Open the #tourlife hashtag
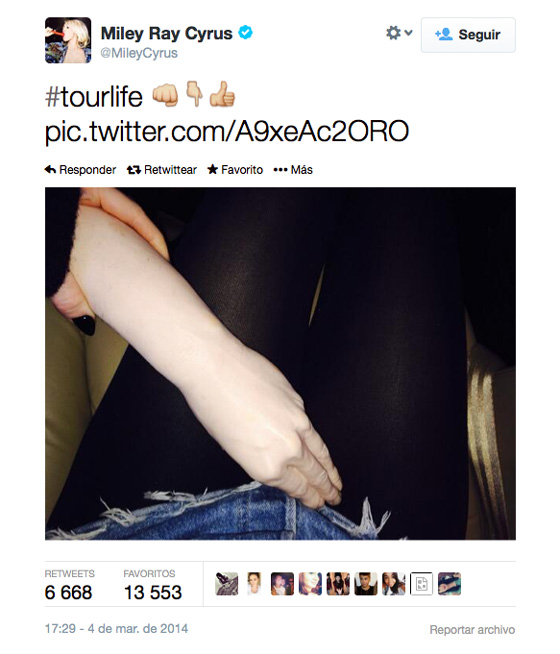 pyautogui.click(x=94, y=97)
